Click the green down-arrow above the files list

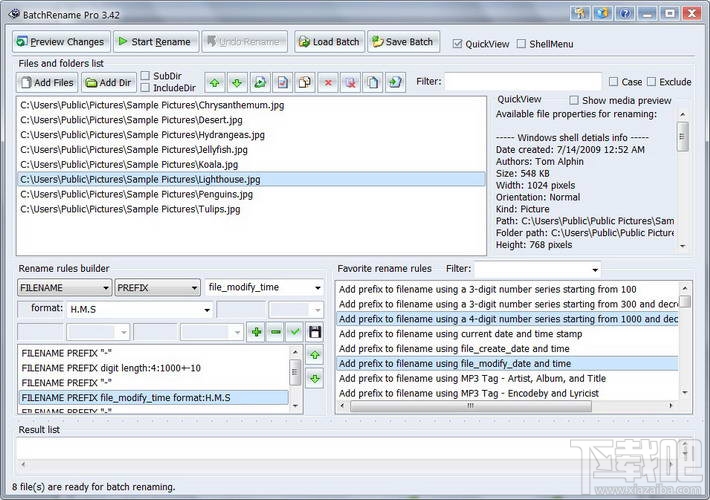point(237,82)
